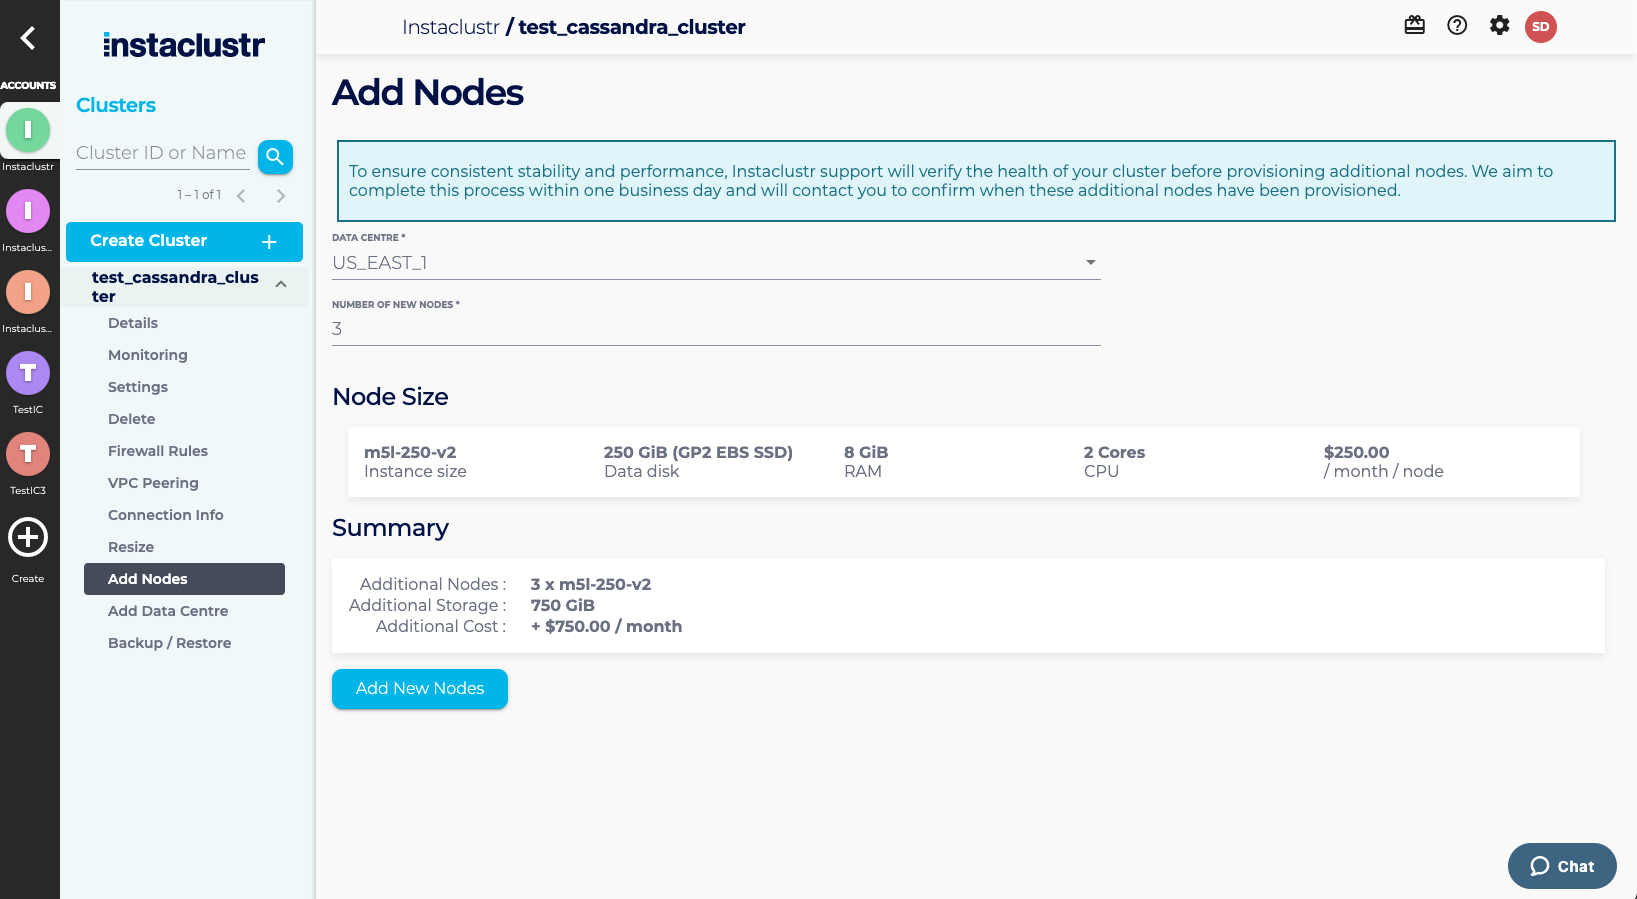Click the Number of New Nodes field

[x=716, y=329]
